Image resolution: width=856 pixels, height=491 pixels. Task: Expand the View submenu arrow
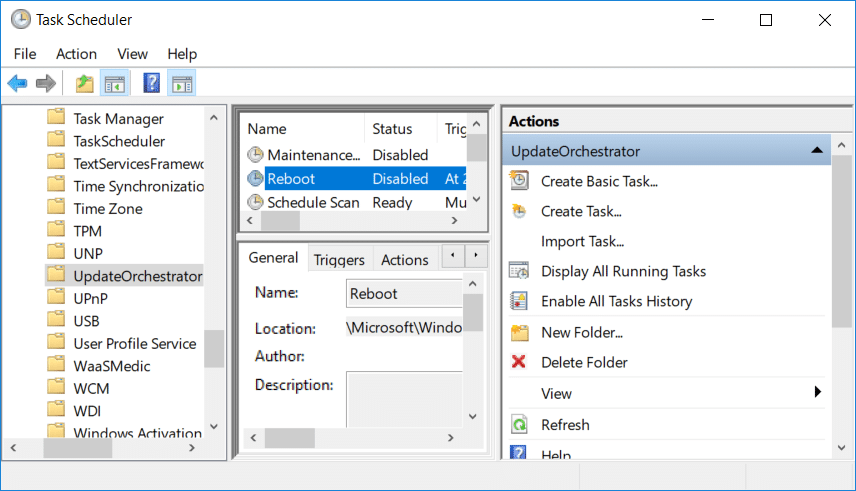pyautogui.click(x=817, y=393)
